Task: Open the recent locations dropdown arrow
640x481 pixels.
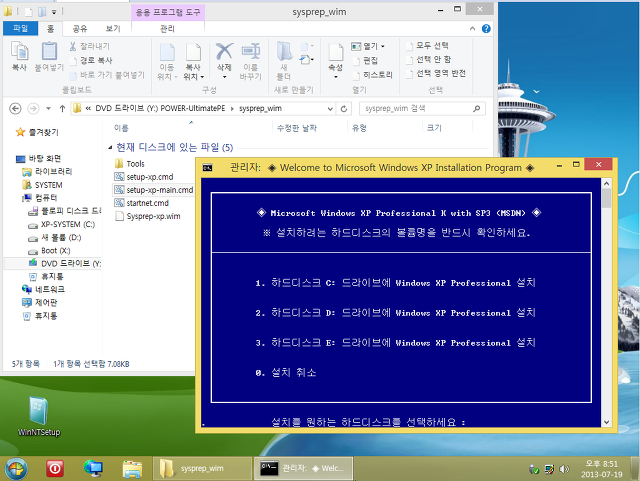Action: point(49,109)
